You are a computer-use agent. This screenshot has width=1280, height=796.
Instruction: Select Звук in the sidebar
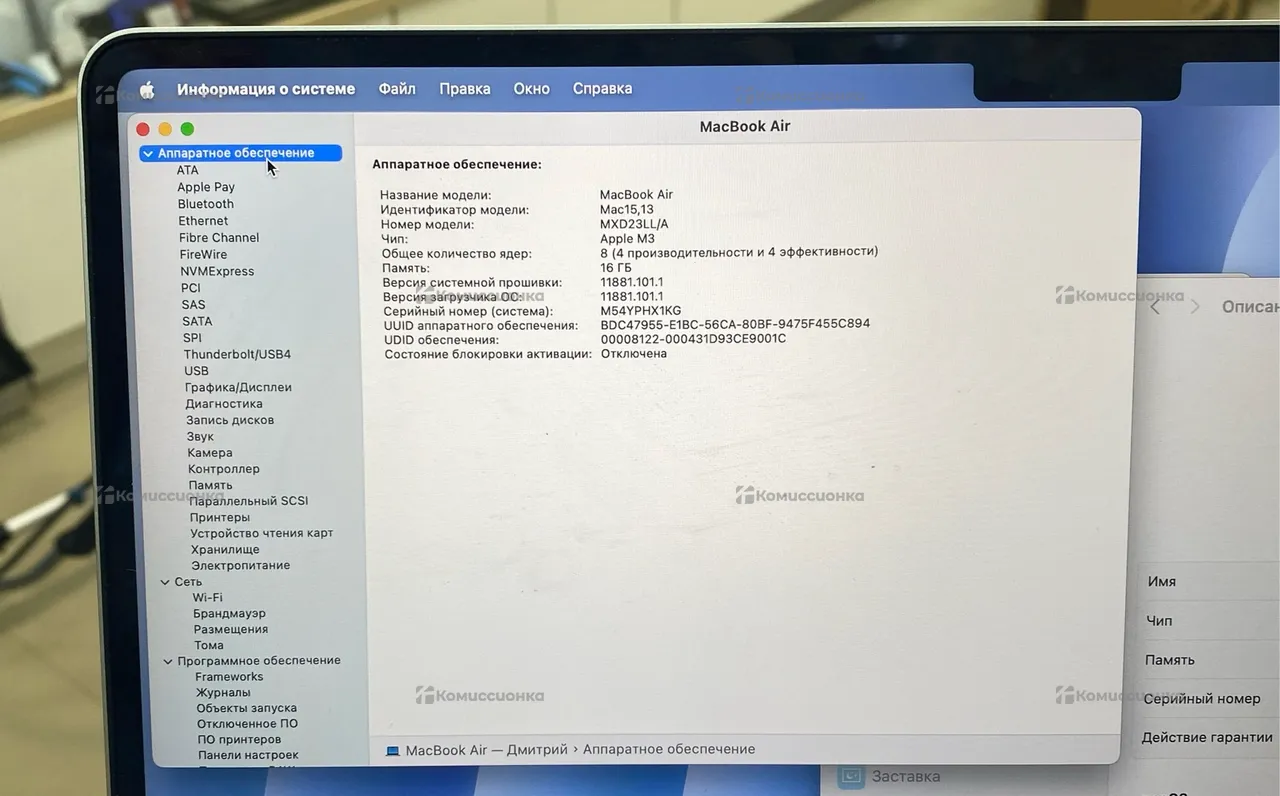click(200, 436)
